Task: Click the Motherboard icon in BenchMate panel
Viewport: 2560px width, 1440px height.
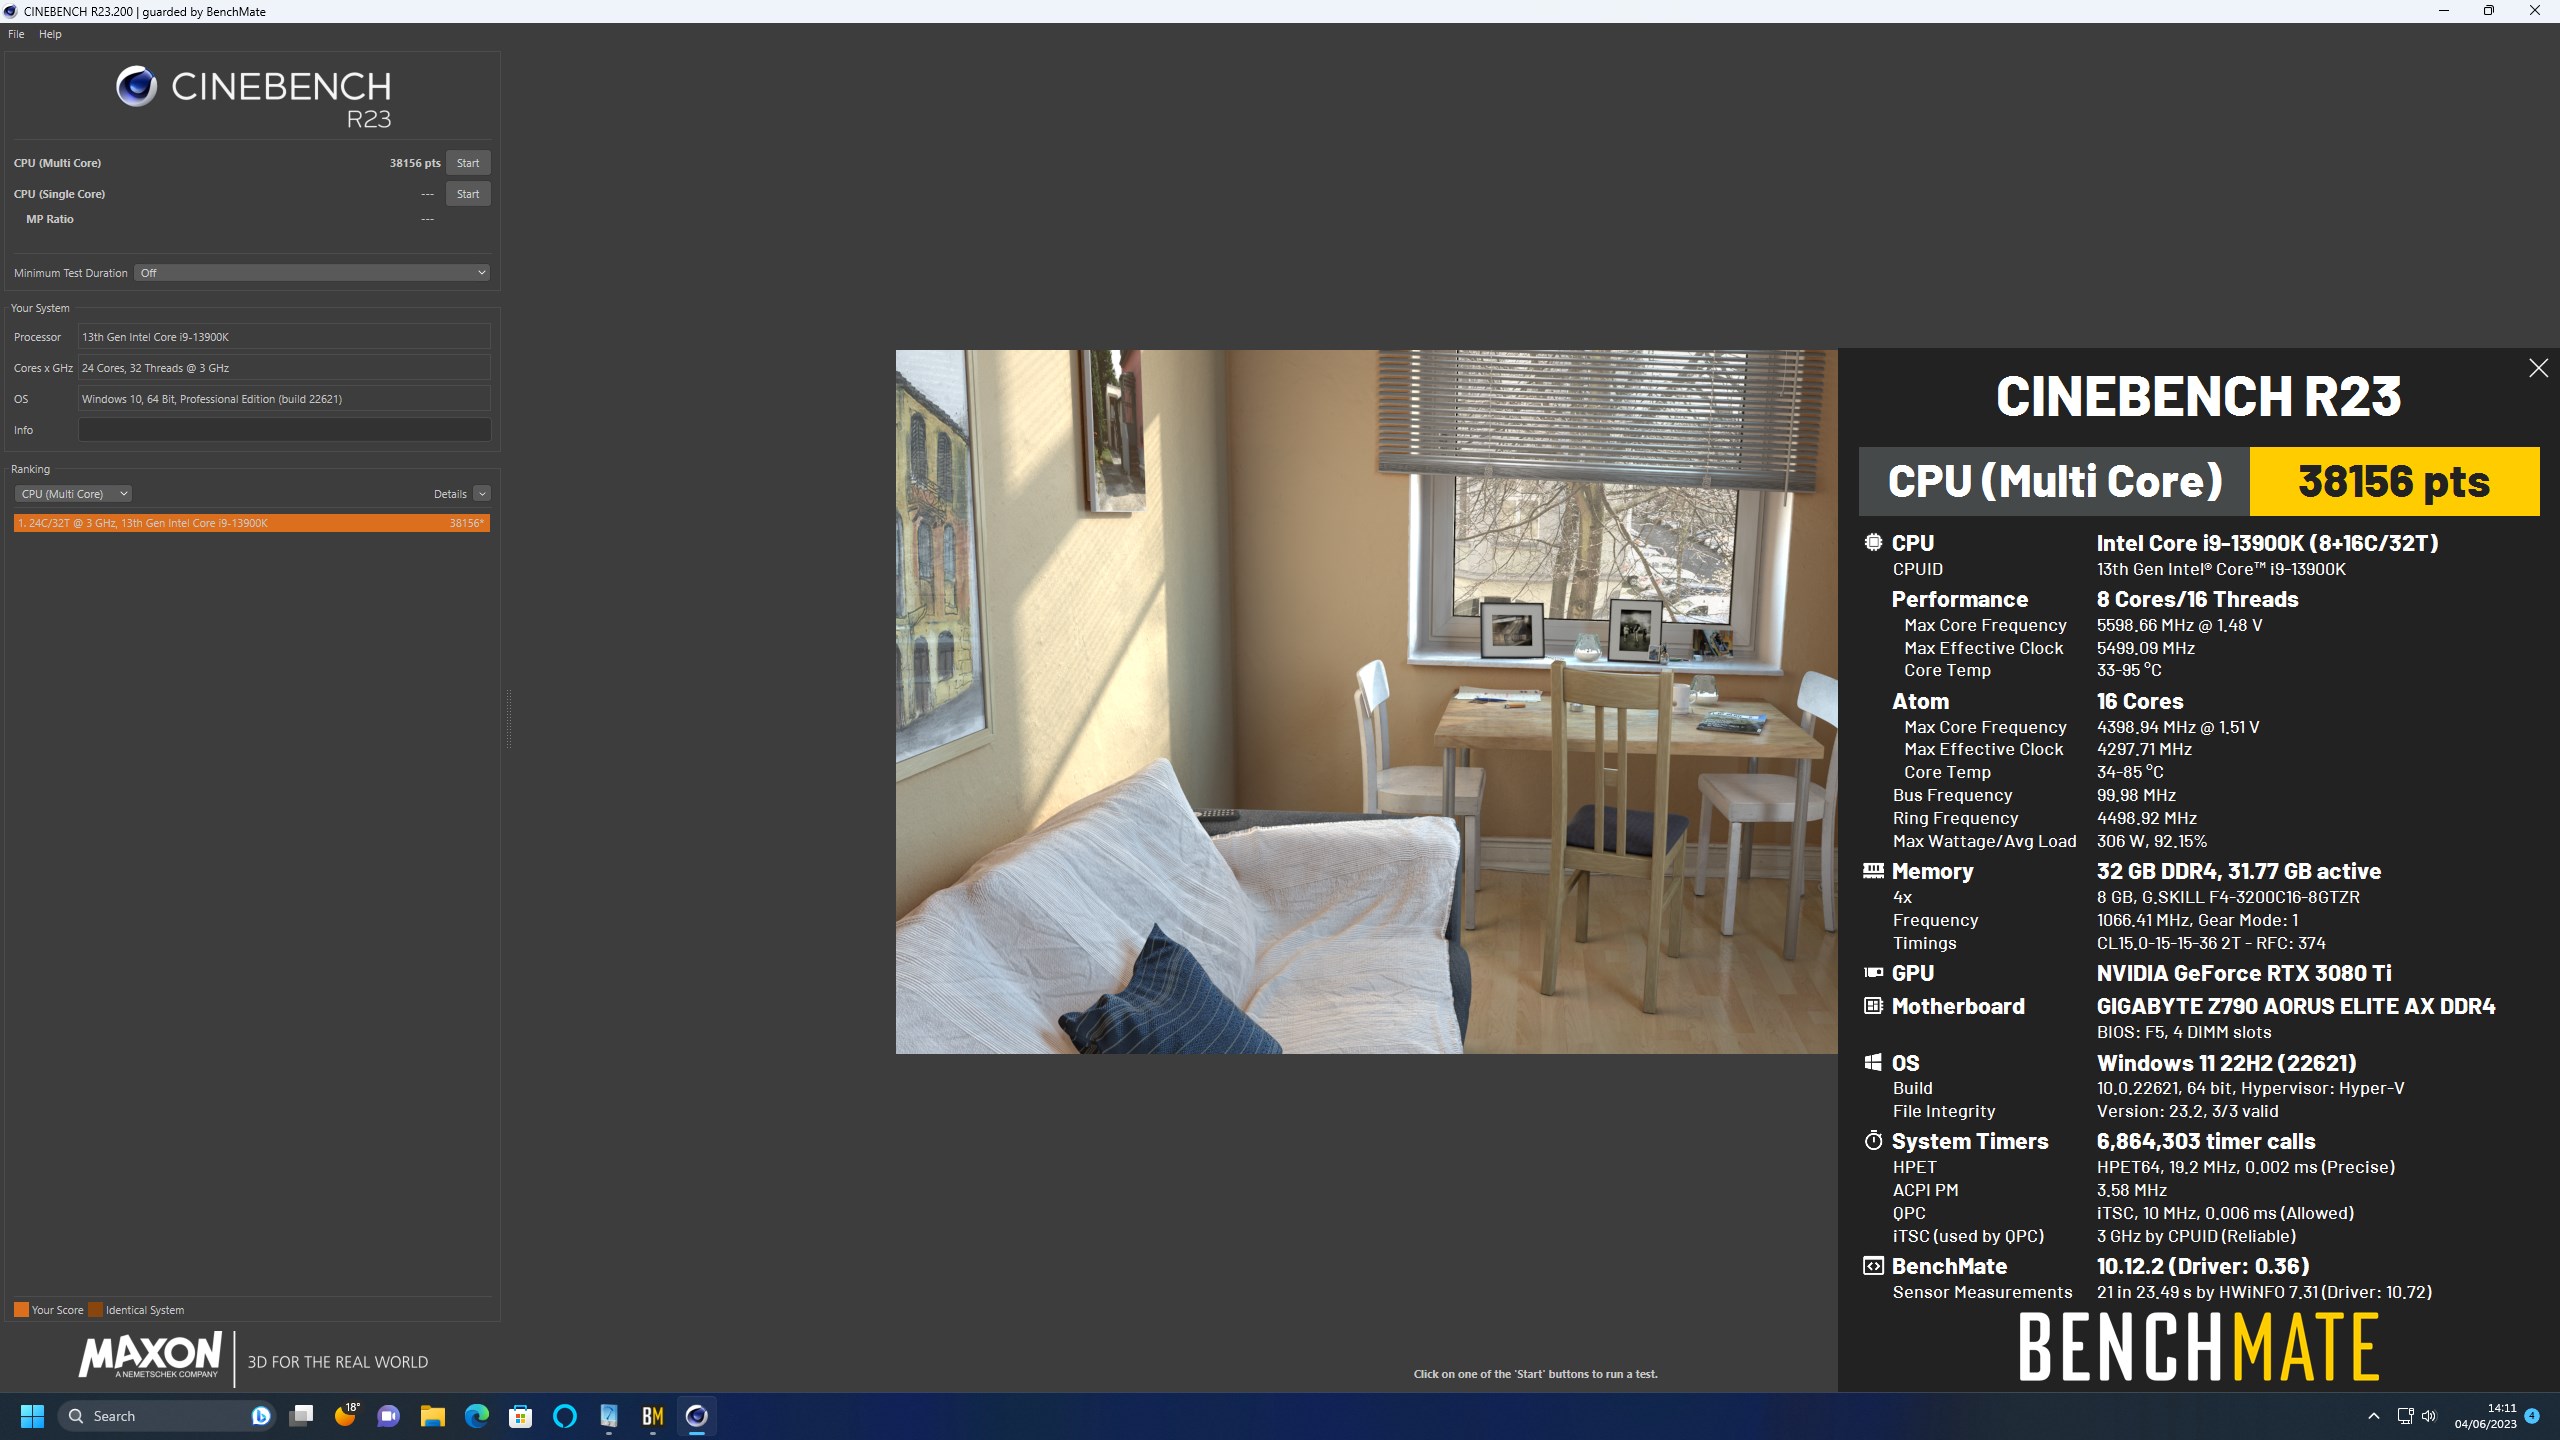Action: pos(1873,1005)
